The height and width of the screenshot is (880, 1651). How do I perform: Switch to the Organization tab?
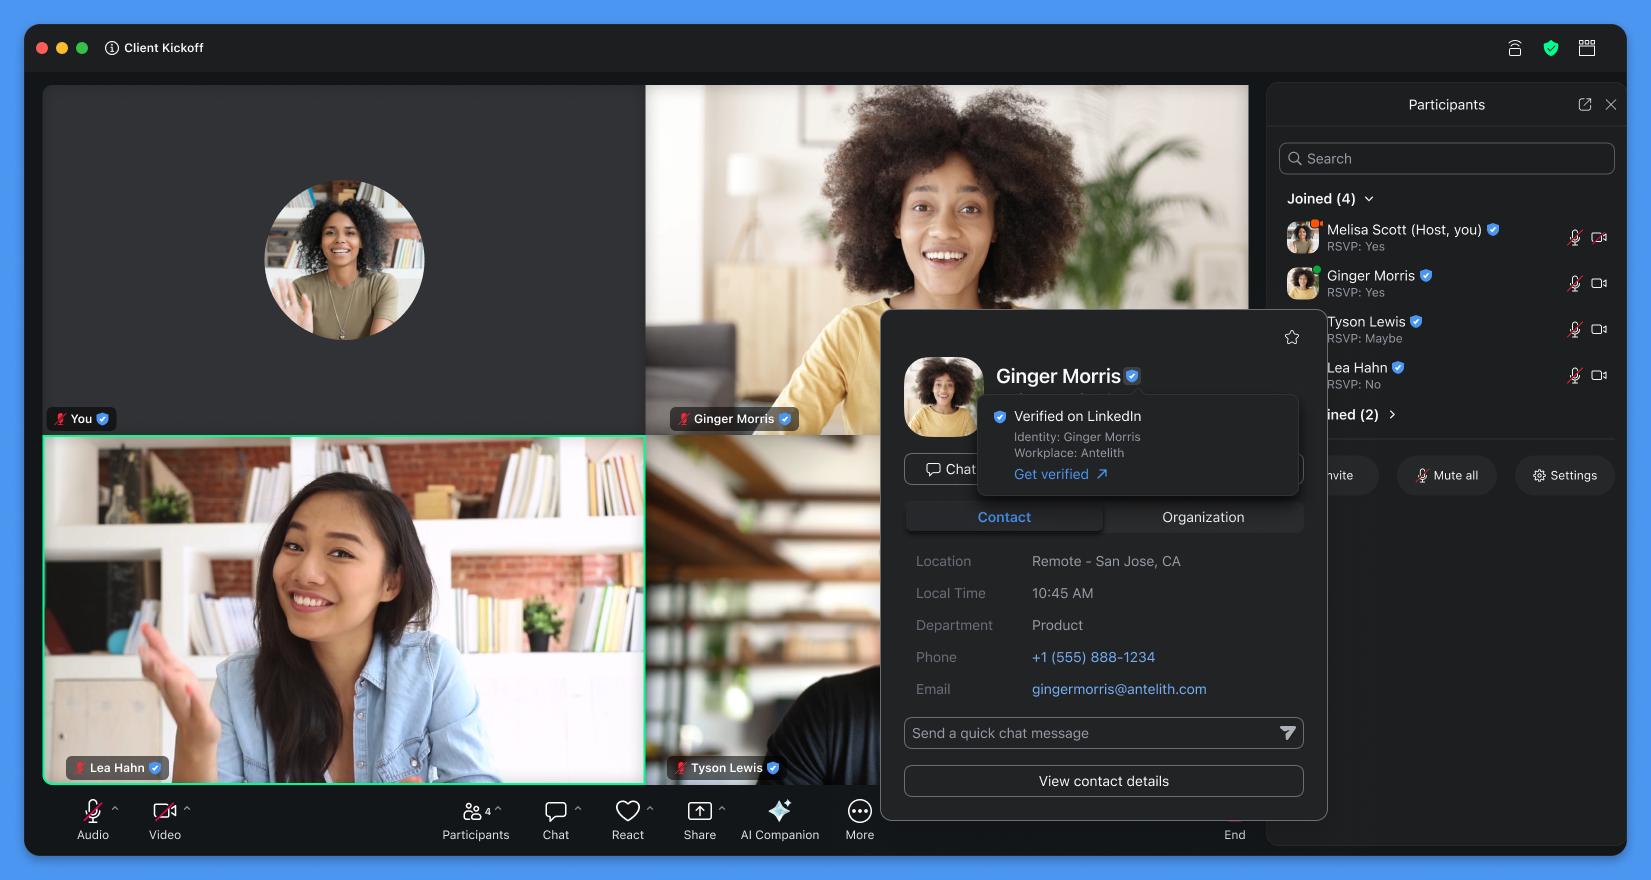1203,517
